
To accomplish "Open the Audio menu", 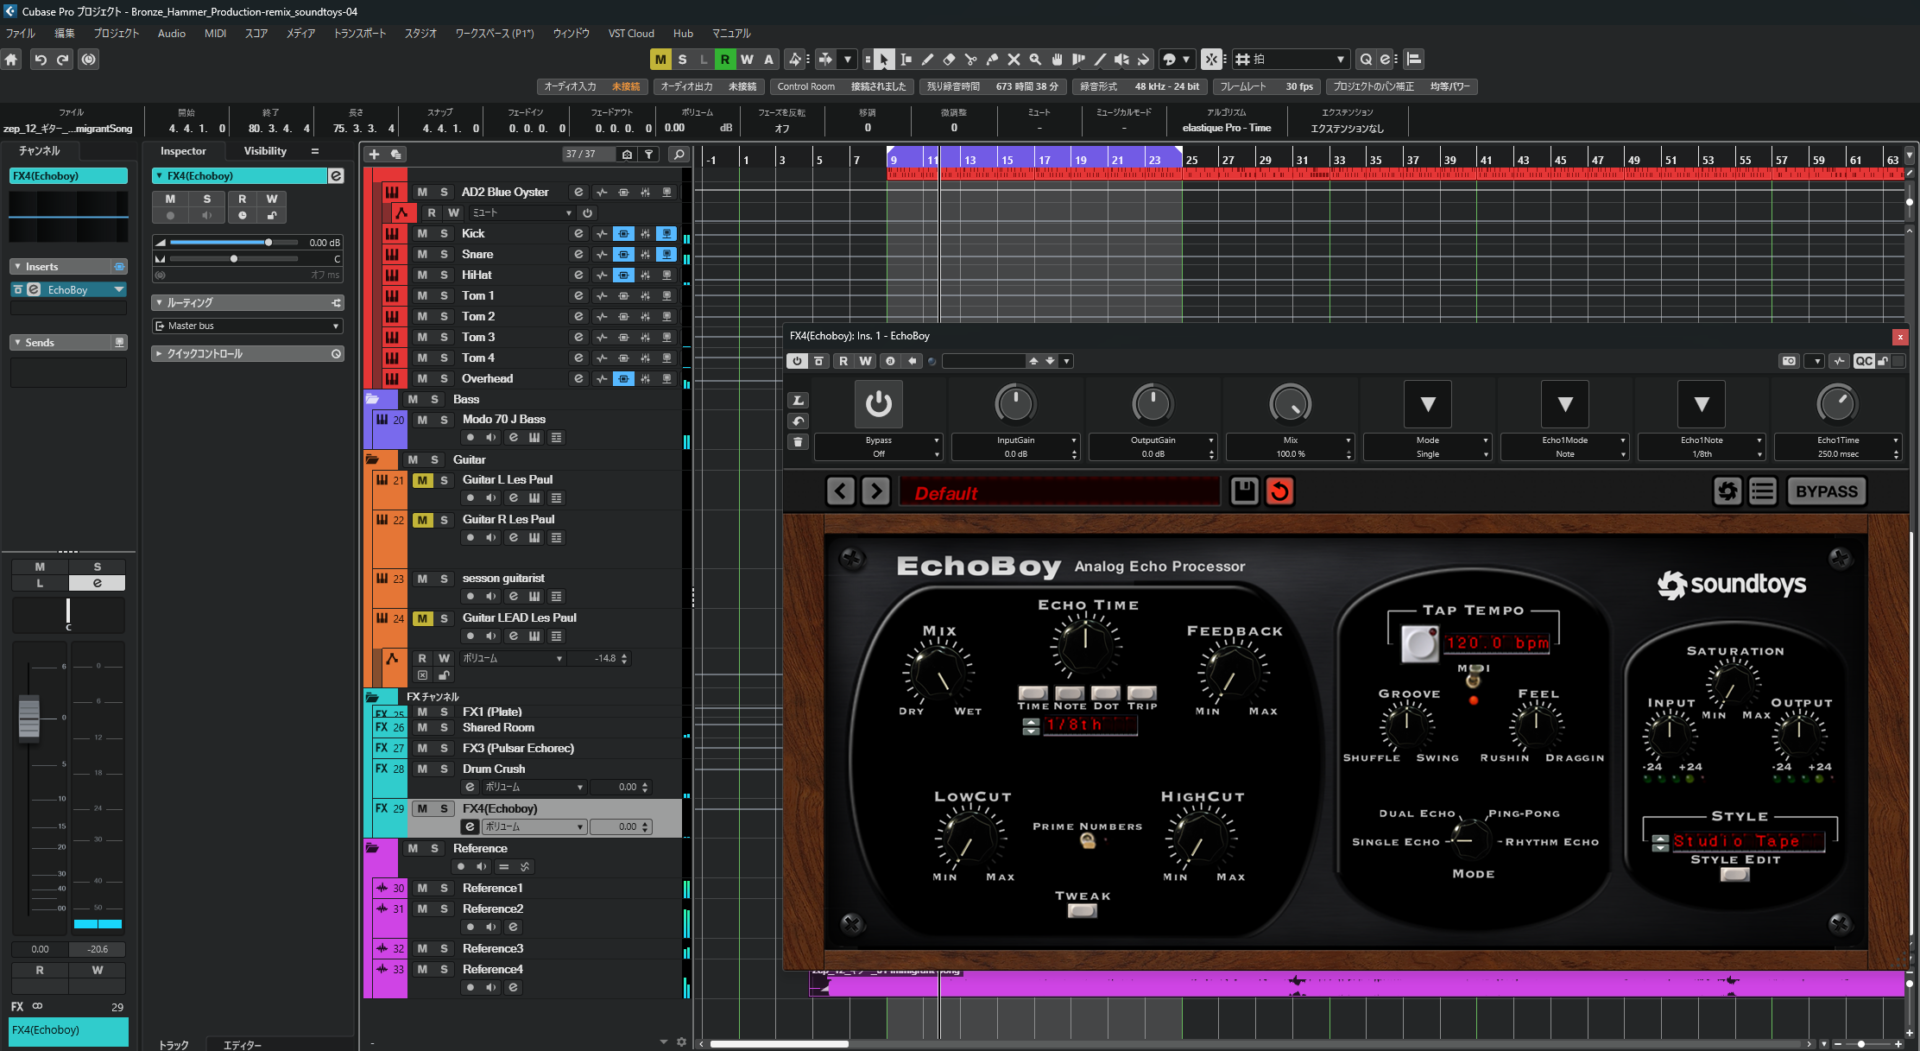I will click(x=171, y=33).
